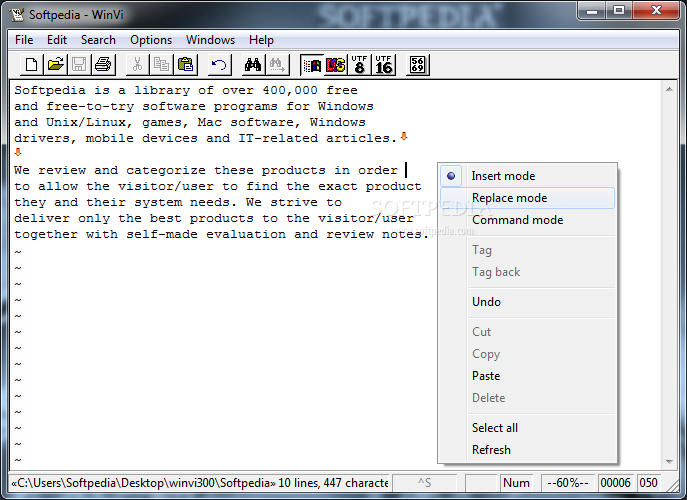
Task: Click the scrollbar down arrow
Action: (x=669, y=461)
